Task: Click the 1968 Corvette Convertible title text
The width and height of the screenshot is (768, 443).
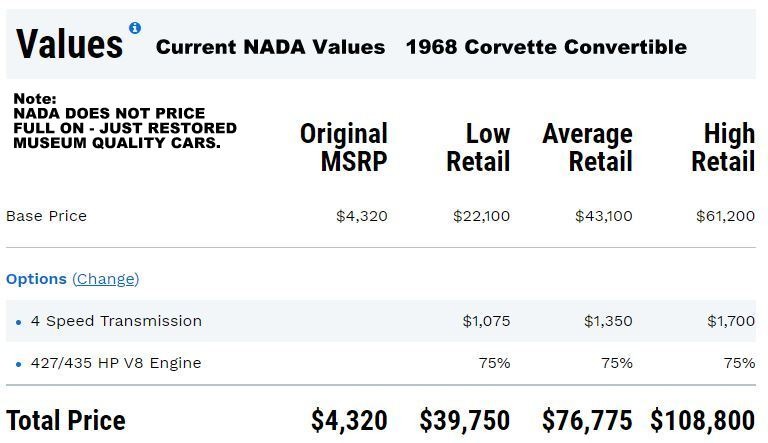Action: click(546, 47)
